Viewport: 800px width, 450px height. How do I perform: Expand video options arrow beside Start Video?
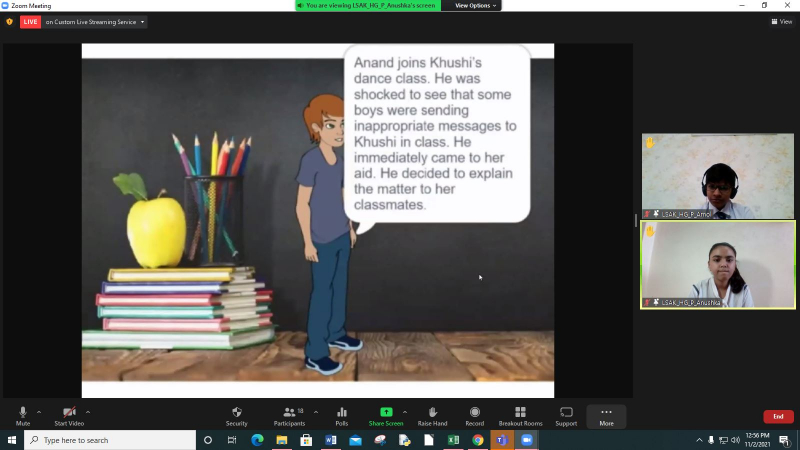pos(88,411)
